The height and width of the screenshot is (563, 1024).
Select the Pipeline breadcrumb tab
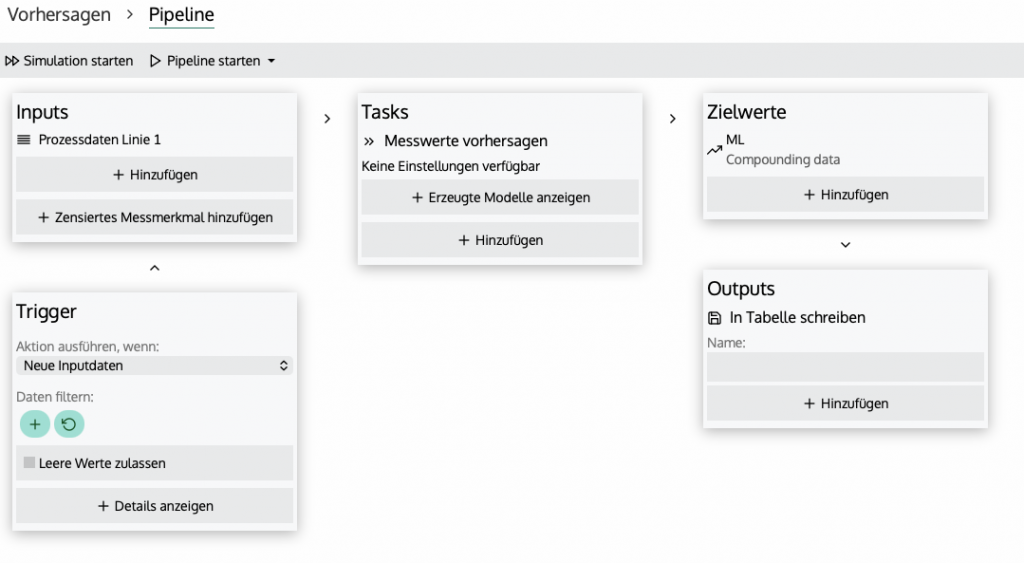181,15
